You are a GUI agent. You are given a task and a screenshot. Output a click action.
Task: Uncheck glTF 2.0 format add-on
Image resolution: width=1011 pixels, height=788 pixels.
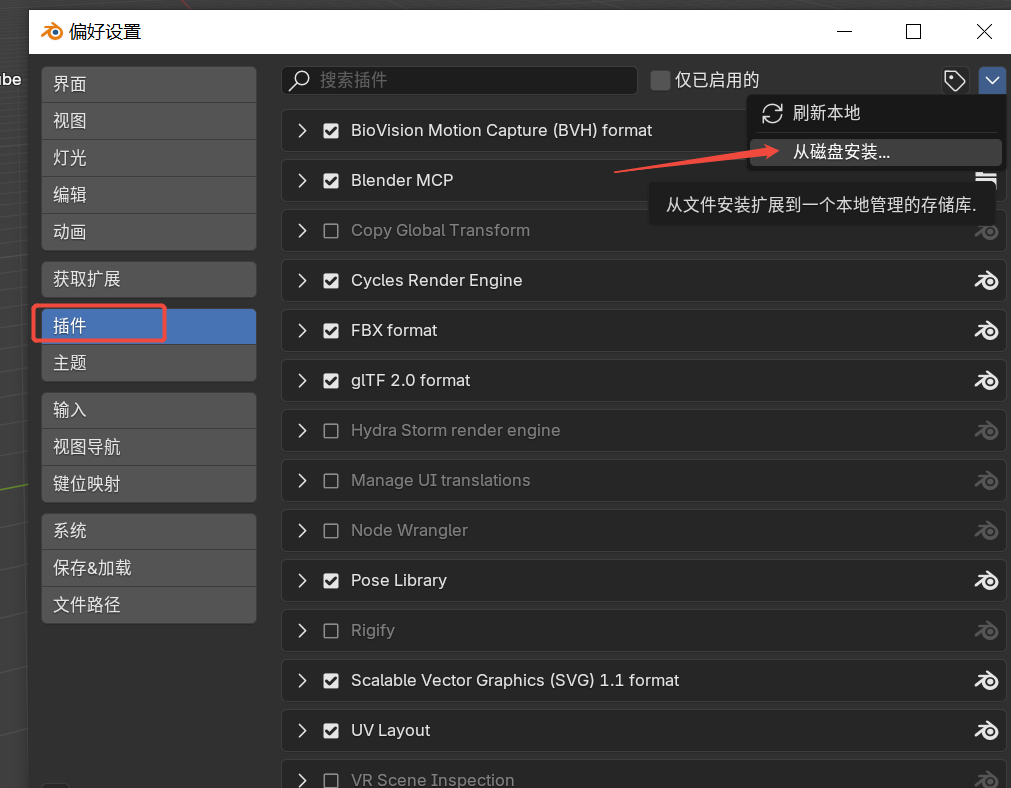(331, 380)
